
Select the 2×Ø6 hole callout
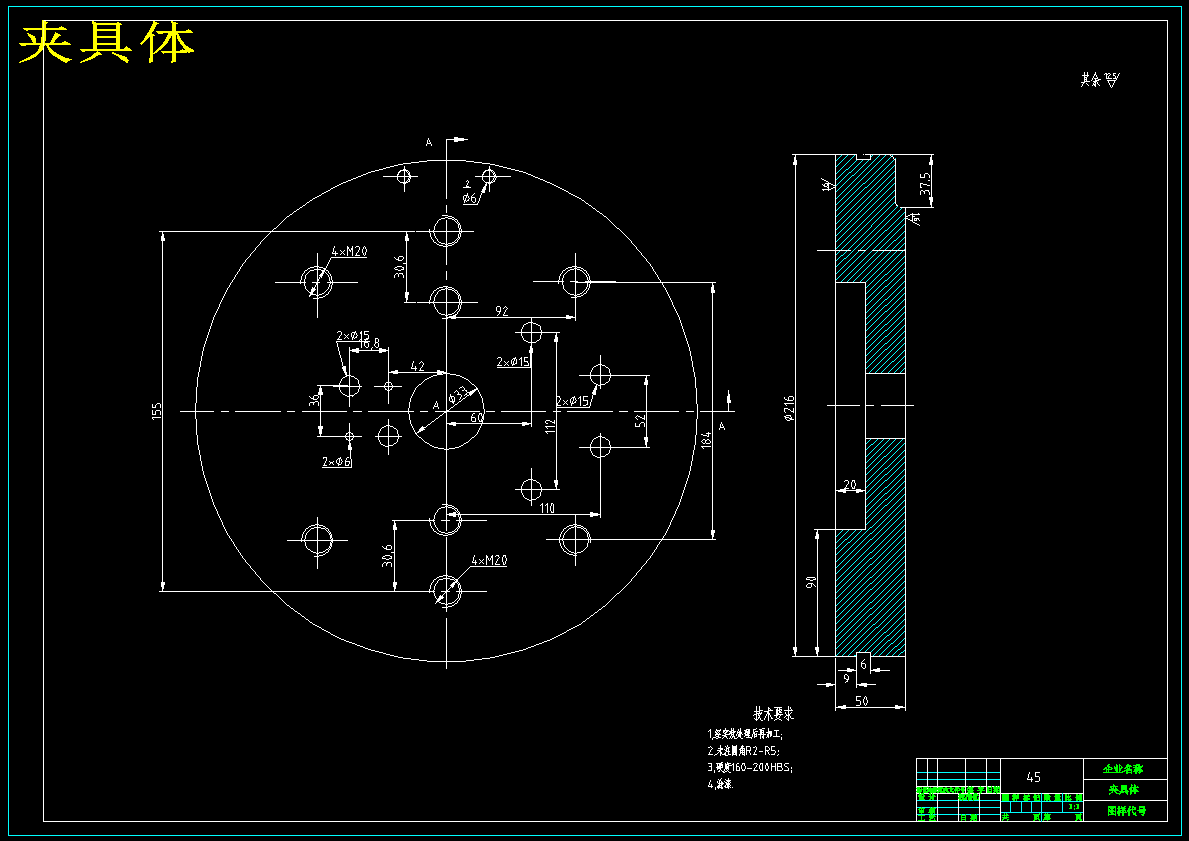coord(337,462)
